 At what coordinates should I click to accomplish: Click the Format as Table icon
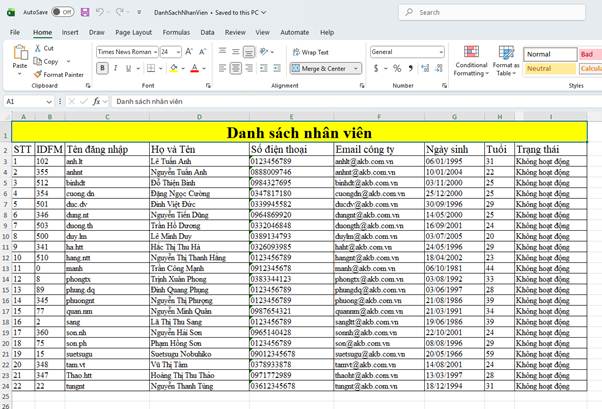[506, 54]
